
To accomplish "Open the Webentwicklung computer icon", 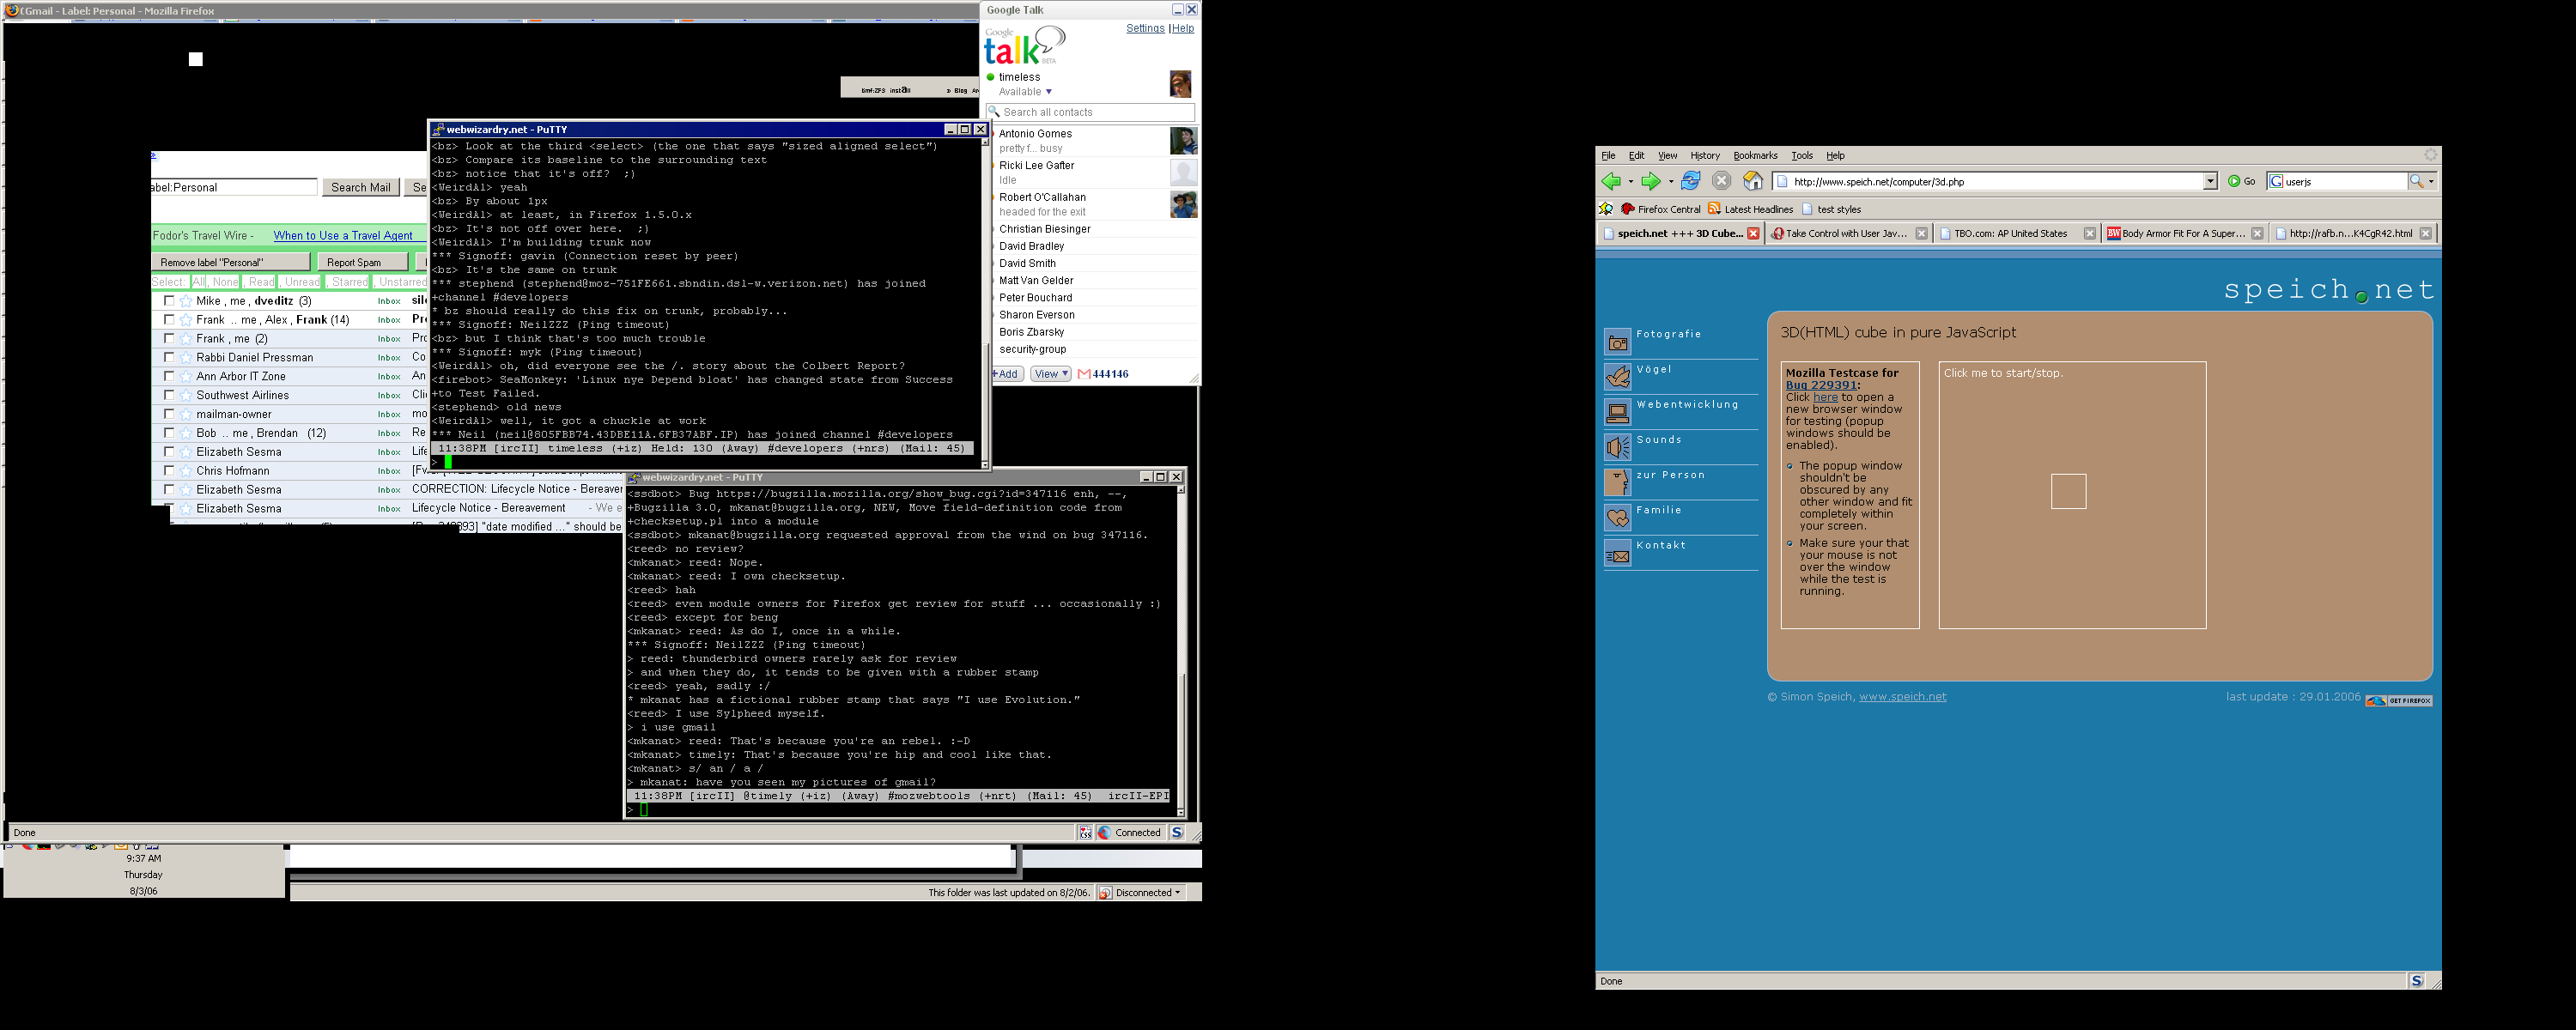I will (x=1617, y=412).
